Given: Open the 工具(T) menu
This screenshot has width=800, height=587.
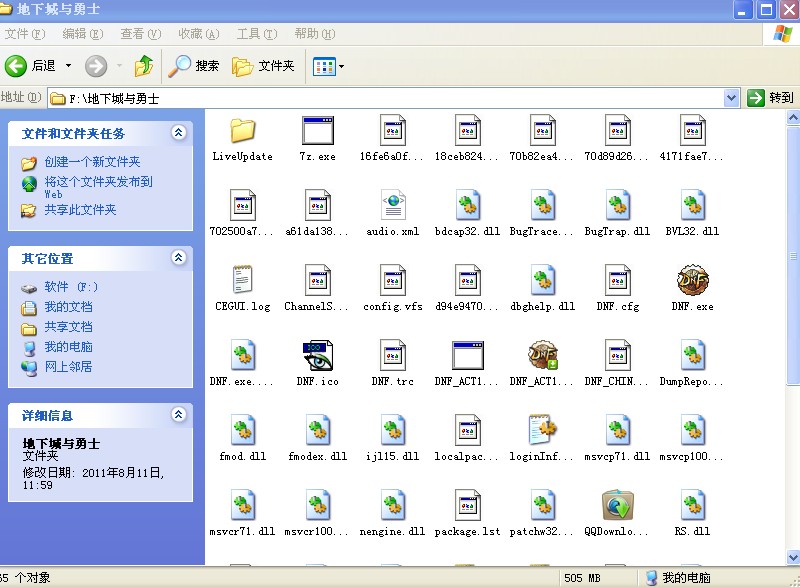Looking at the screenshot, I should (x=257, y=34).
